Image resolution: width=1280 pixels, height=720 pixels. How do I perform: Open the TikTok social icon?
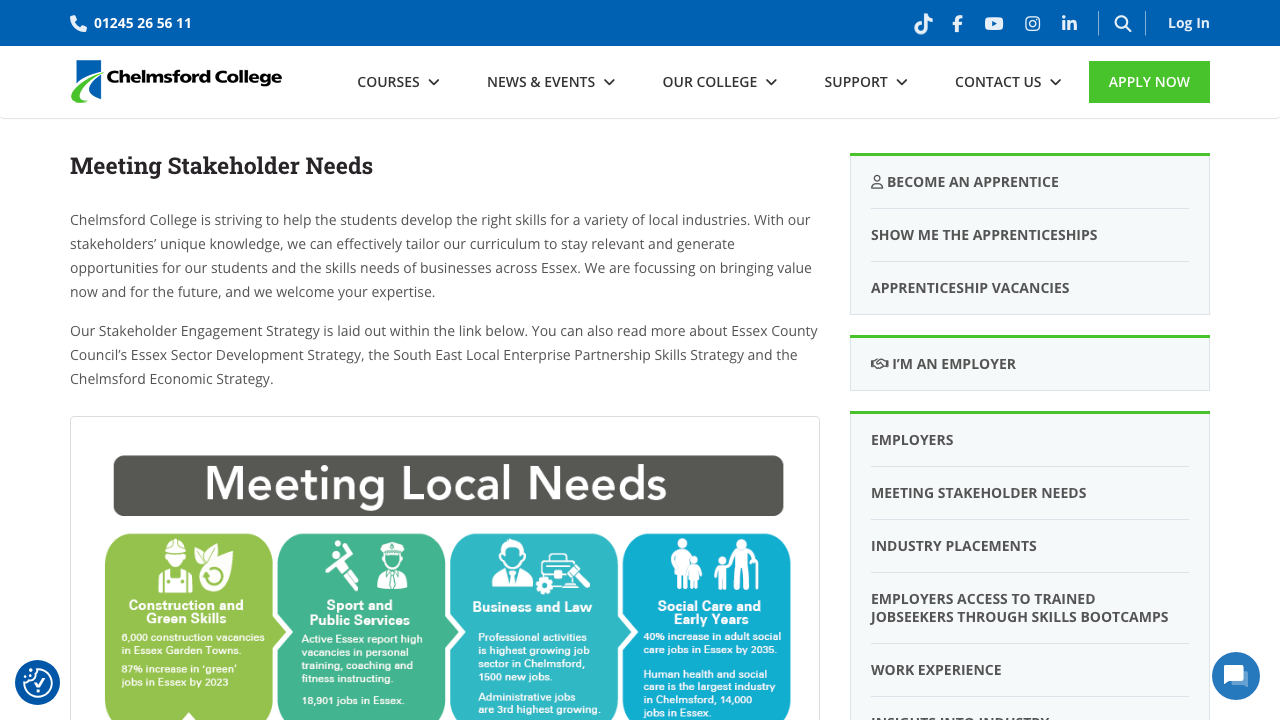[x=922, y=23]
